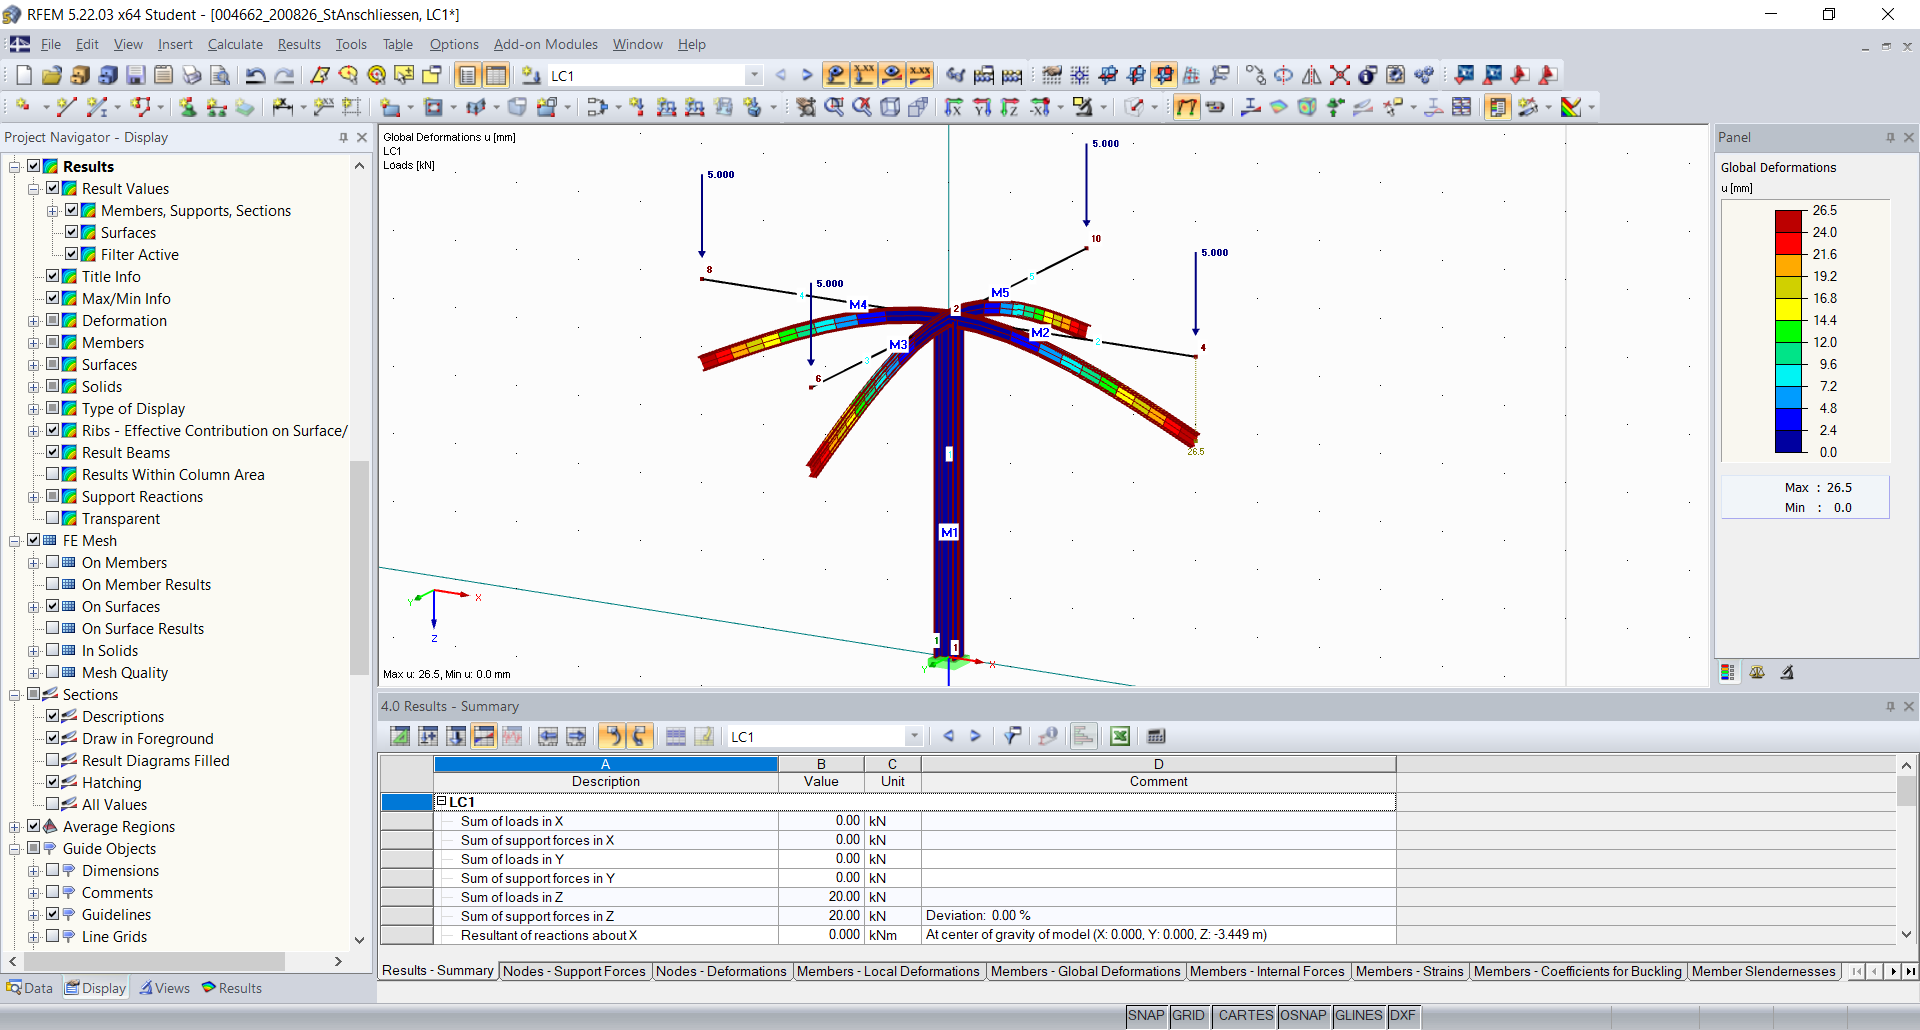
Task: Click the red 26.5 color scale swatch
Action: coord(1789,221)
